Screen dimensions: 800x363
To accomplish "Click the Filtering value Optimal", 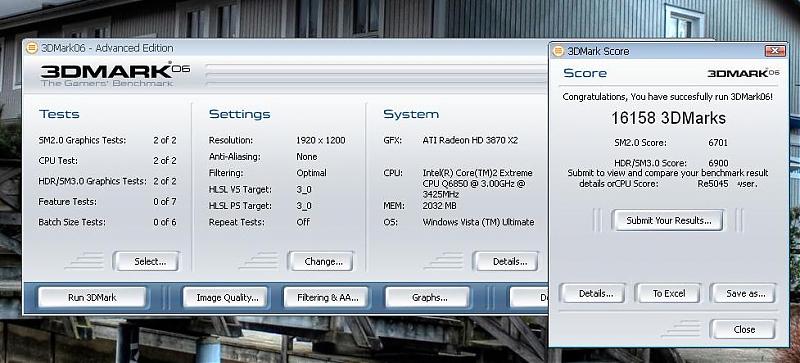I will (x=311, y=173).
